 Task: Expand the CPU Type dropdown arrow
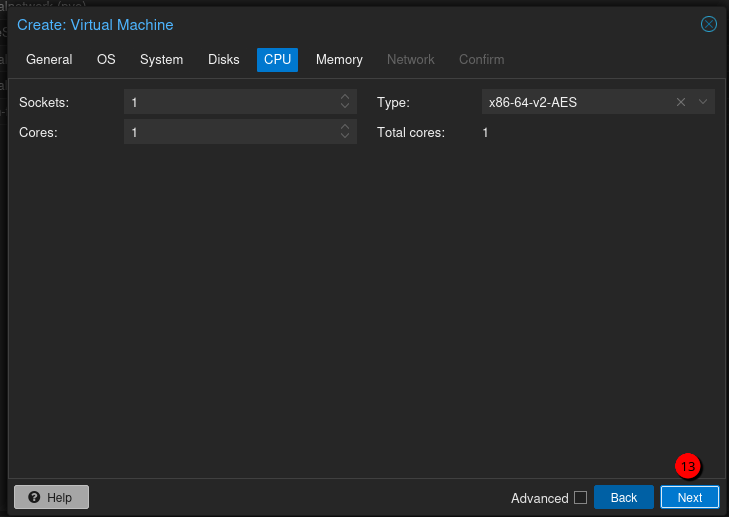pyautogui.click(x=703, y=102)
